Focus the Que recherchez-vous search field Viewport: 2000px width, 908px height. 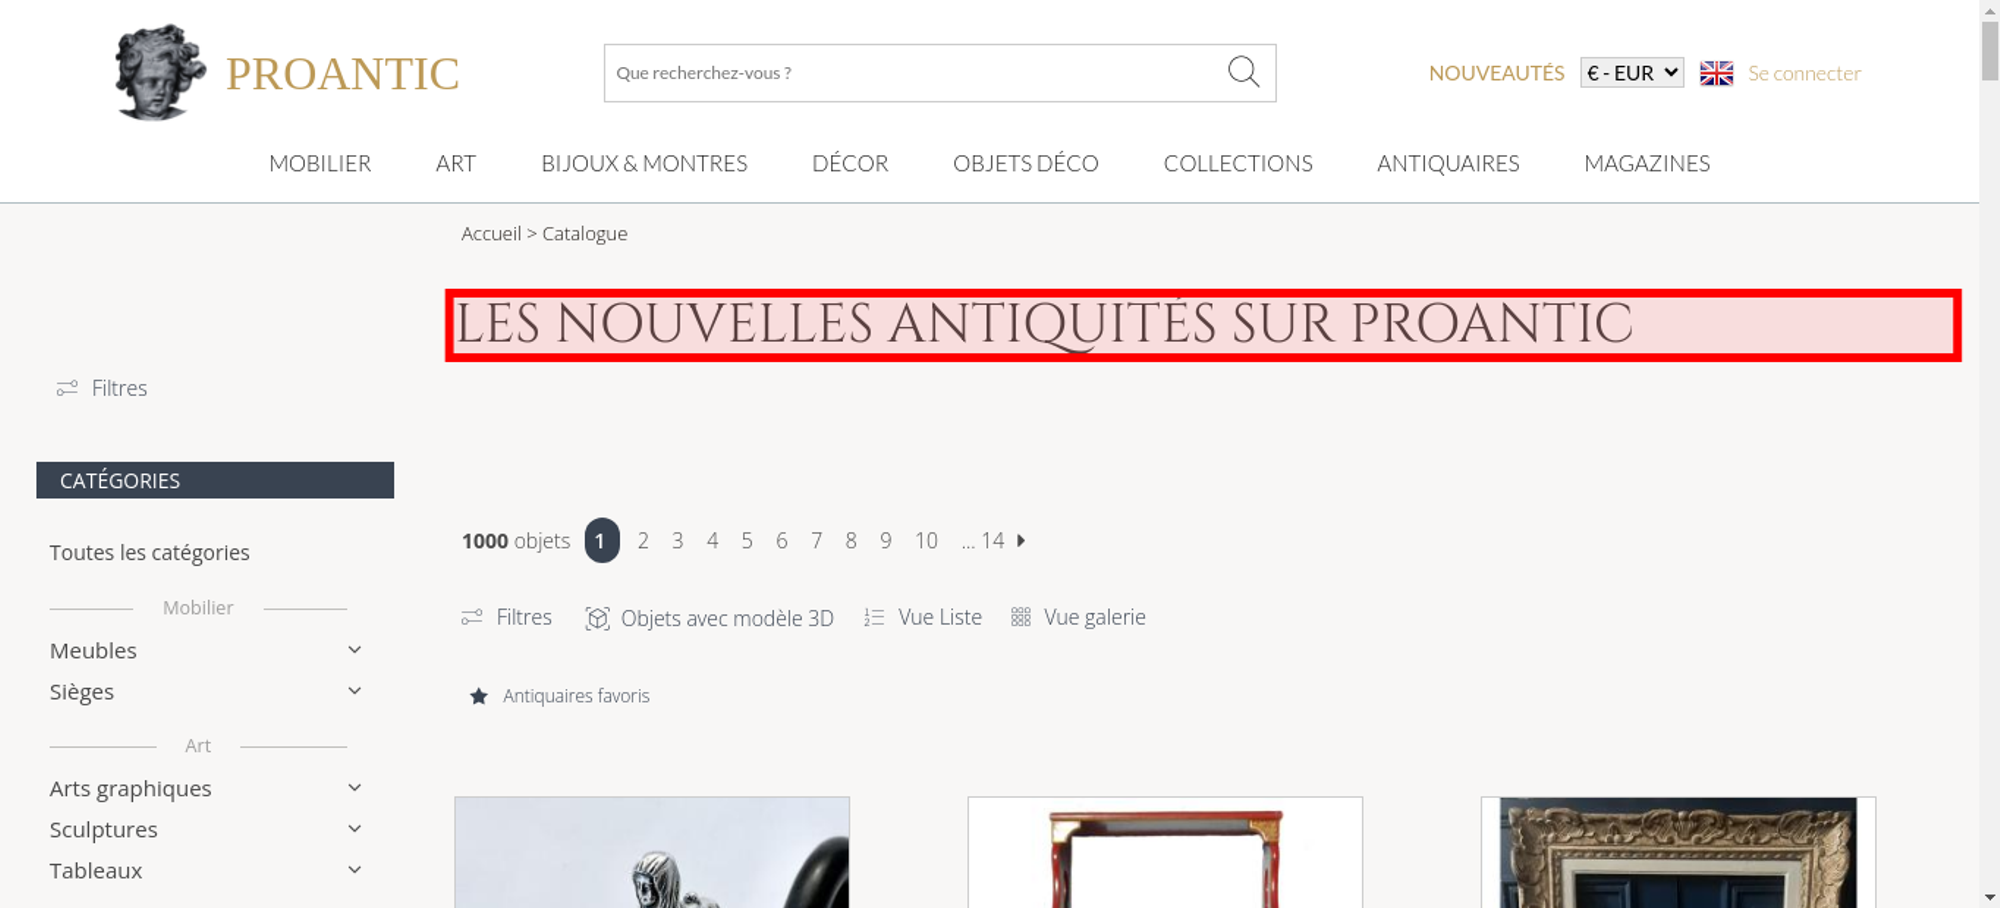pos(915,73)
